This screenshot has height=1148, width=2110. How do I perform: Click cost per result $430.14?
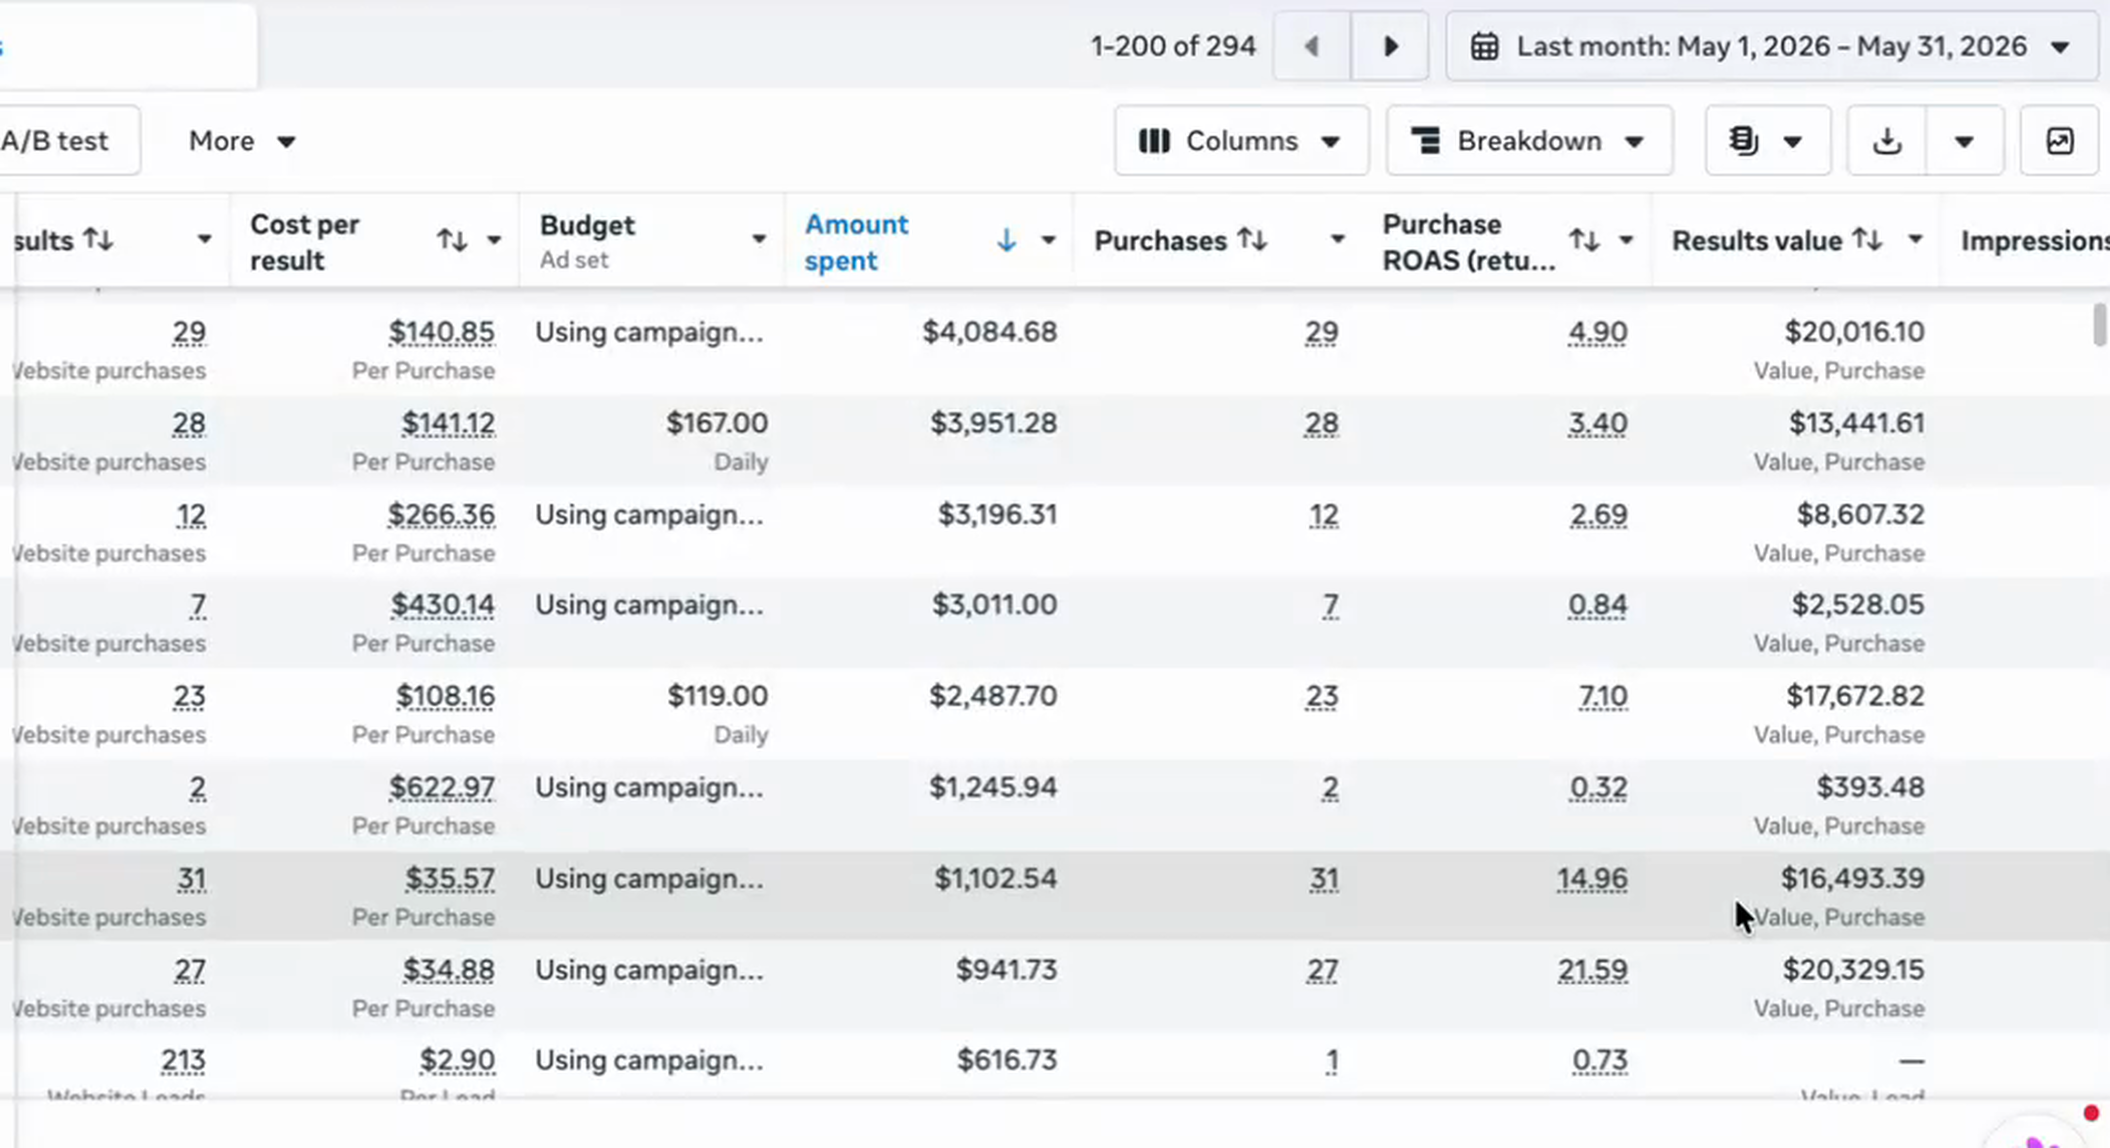coord(442,605)
